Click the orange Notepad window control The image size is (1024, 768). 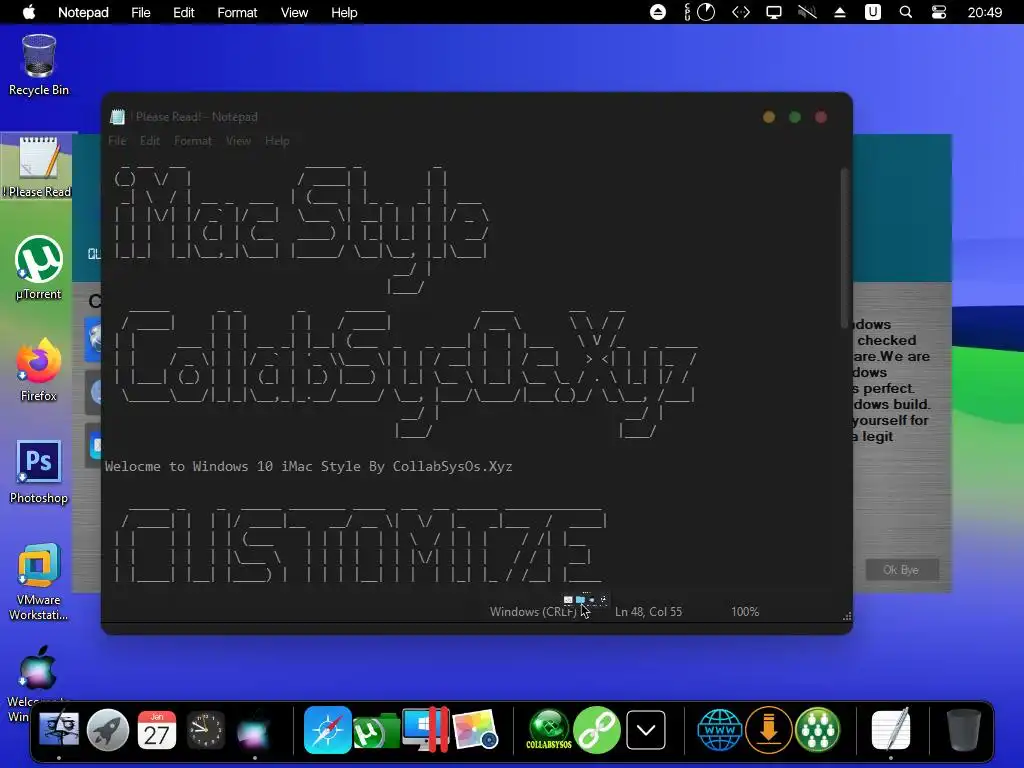pos(769,117)
